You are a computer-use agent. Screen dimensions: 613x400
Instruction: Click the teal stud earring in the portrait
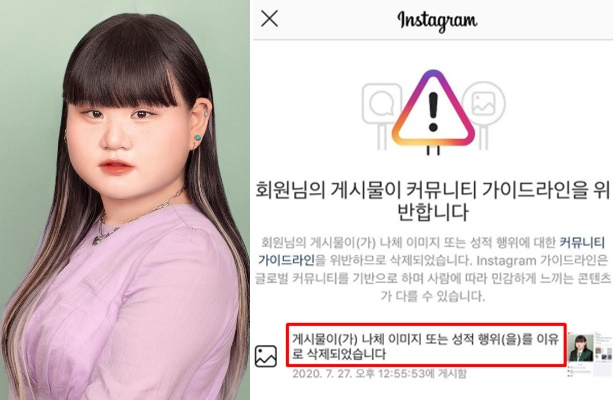coord(197,138)
